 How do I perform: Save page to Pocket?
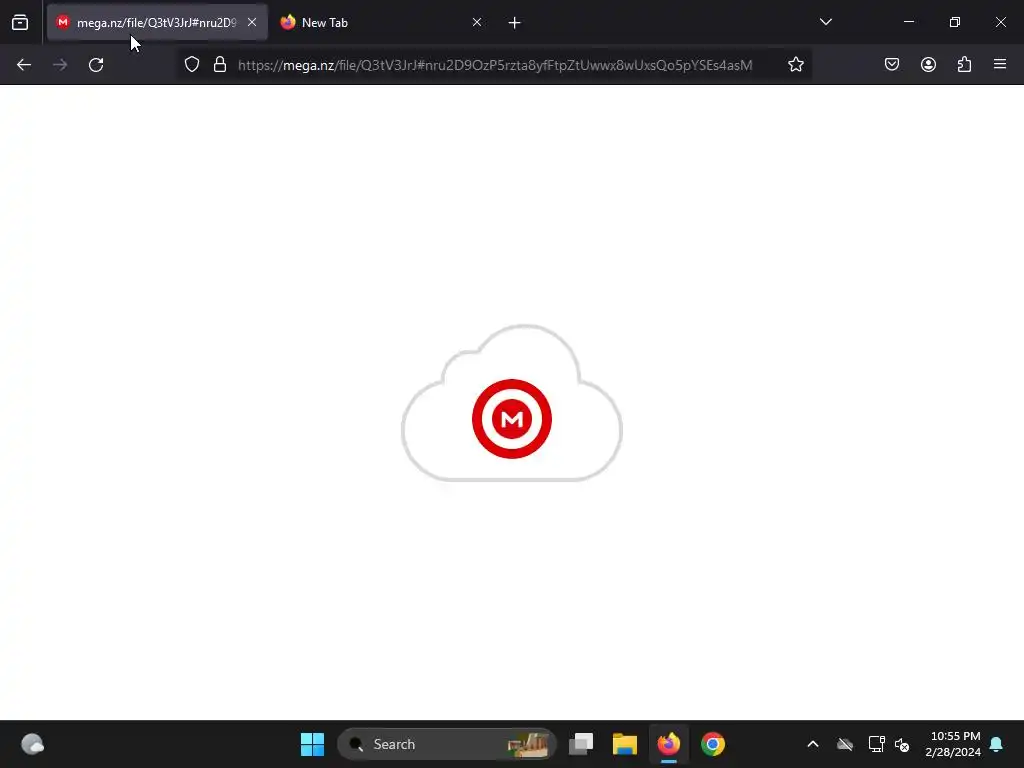pos(892,65)
